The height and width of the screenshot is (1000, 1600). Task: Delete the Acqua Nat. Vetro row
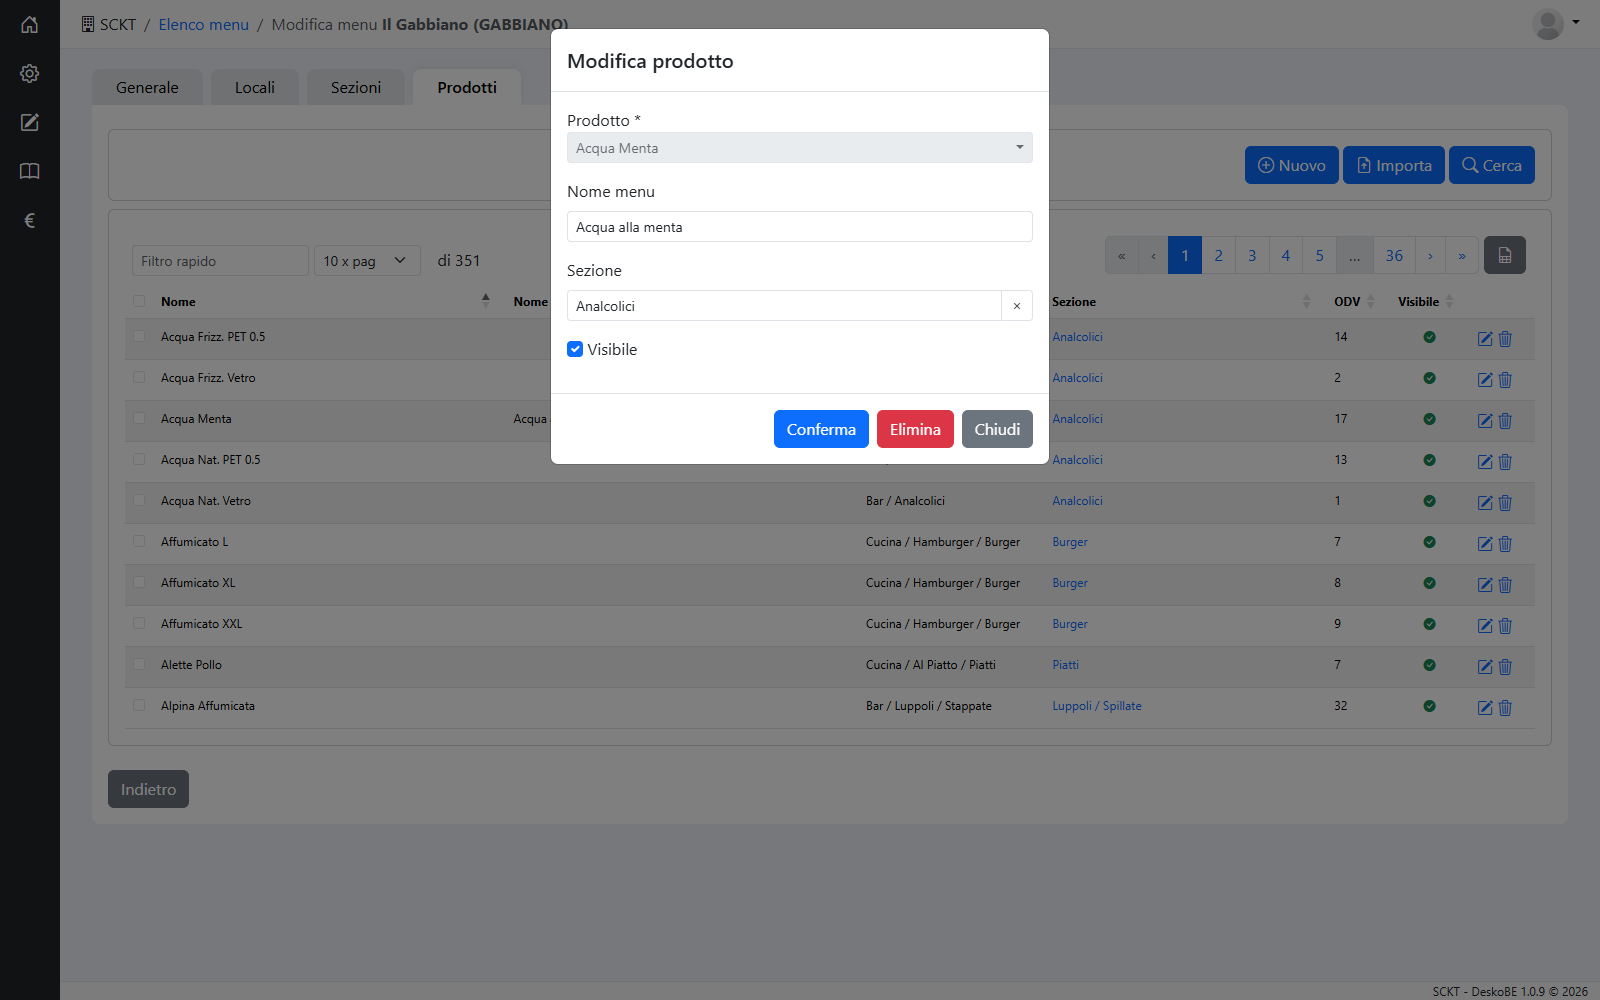click(1506, 503)
